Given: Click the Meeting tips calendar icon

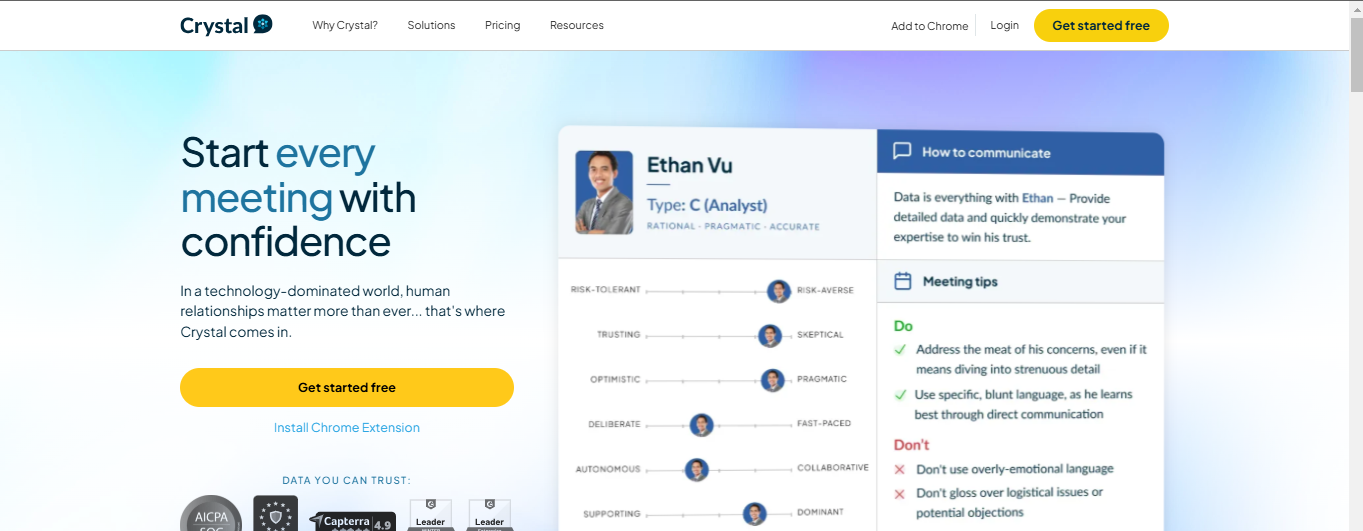Looking at the screenshot, I should coord(902,281).
